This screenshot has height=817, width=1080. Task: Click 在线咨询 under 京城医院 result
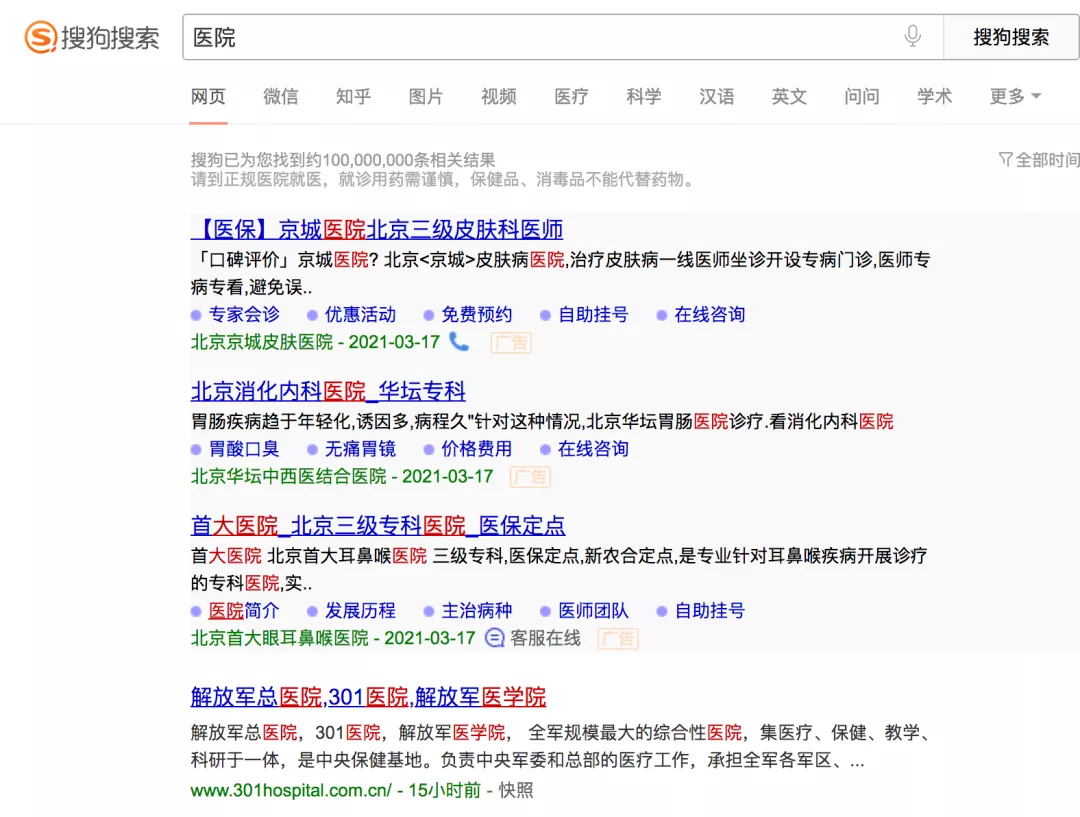pyautogui.click(x=709, y=314)
